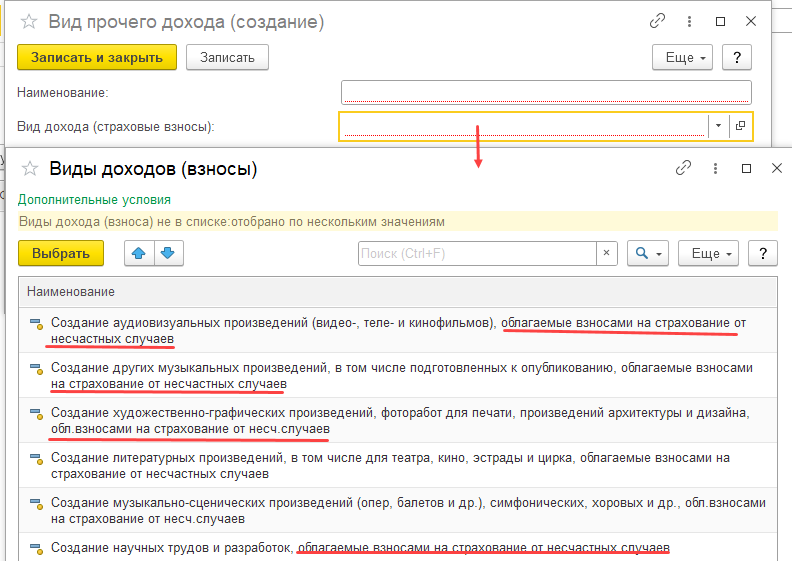Open magnifier search options dropdown
The width and height of the screenshot is (792, 561).
tap(648, 253)
